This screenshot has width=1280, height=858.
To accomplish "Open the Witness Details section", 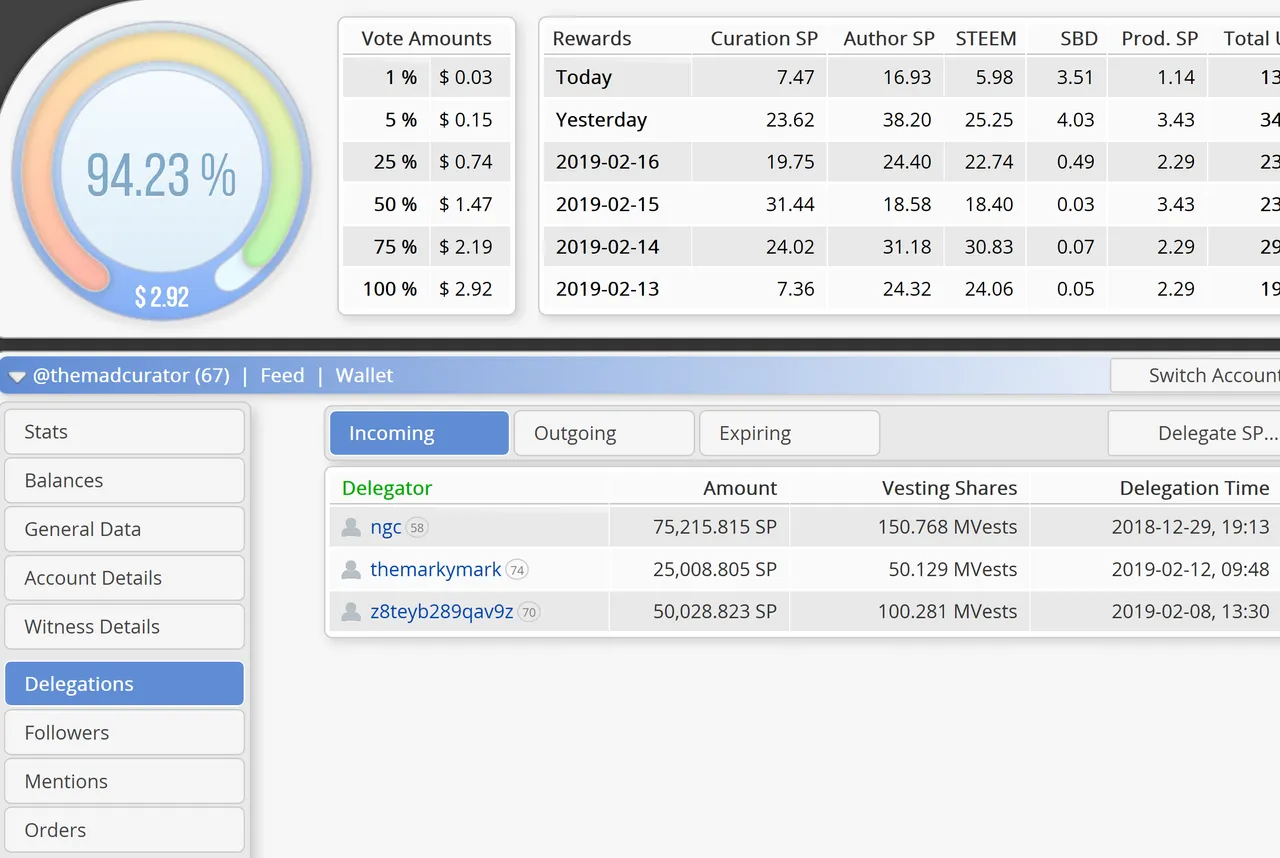I will point(125,627).
